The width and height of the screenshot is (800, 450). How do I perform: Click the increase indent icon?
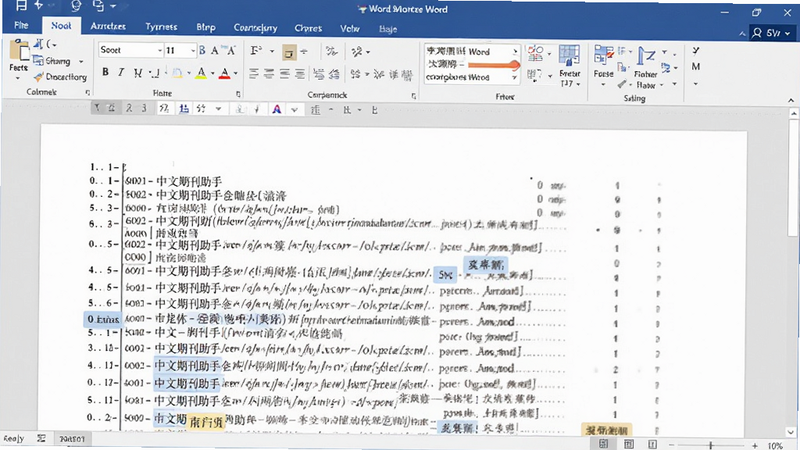(x=334, y=74)
